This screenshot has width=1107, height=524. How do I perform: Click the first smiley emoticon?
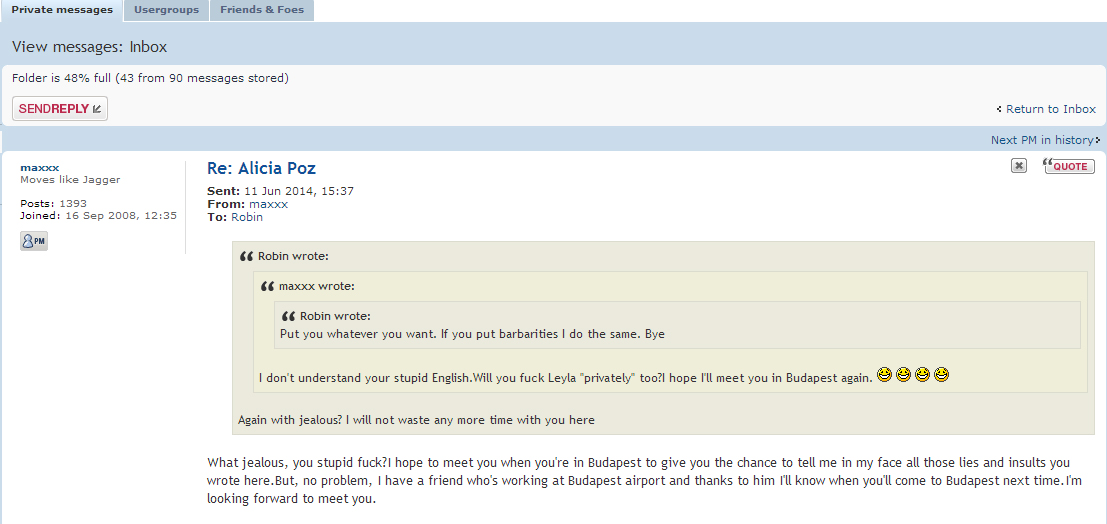(884, 374)
